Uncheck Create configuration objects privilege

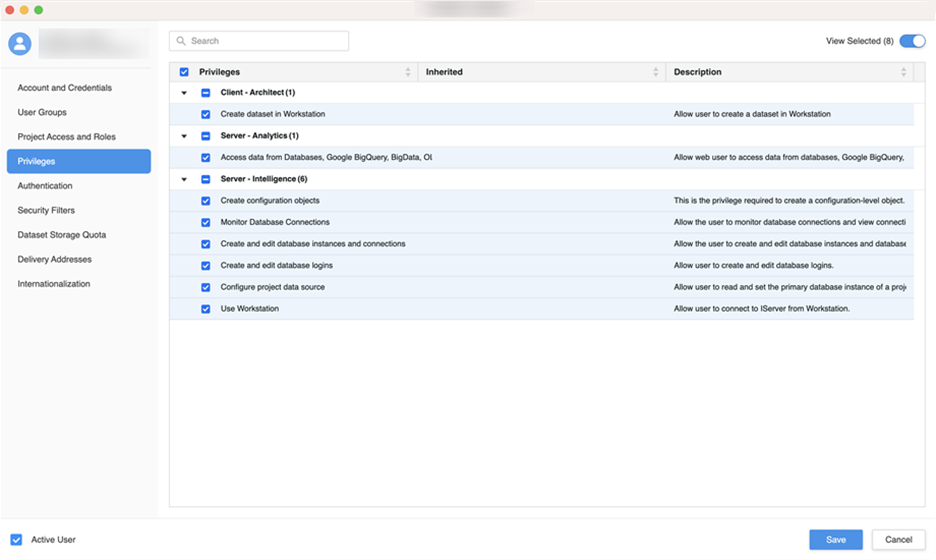pos(206,201)
